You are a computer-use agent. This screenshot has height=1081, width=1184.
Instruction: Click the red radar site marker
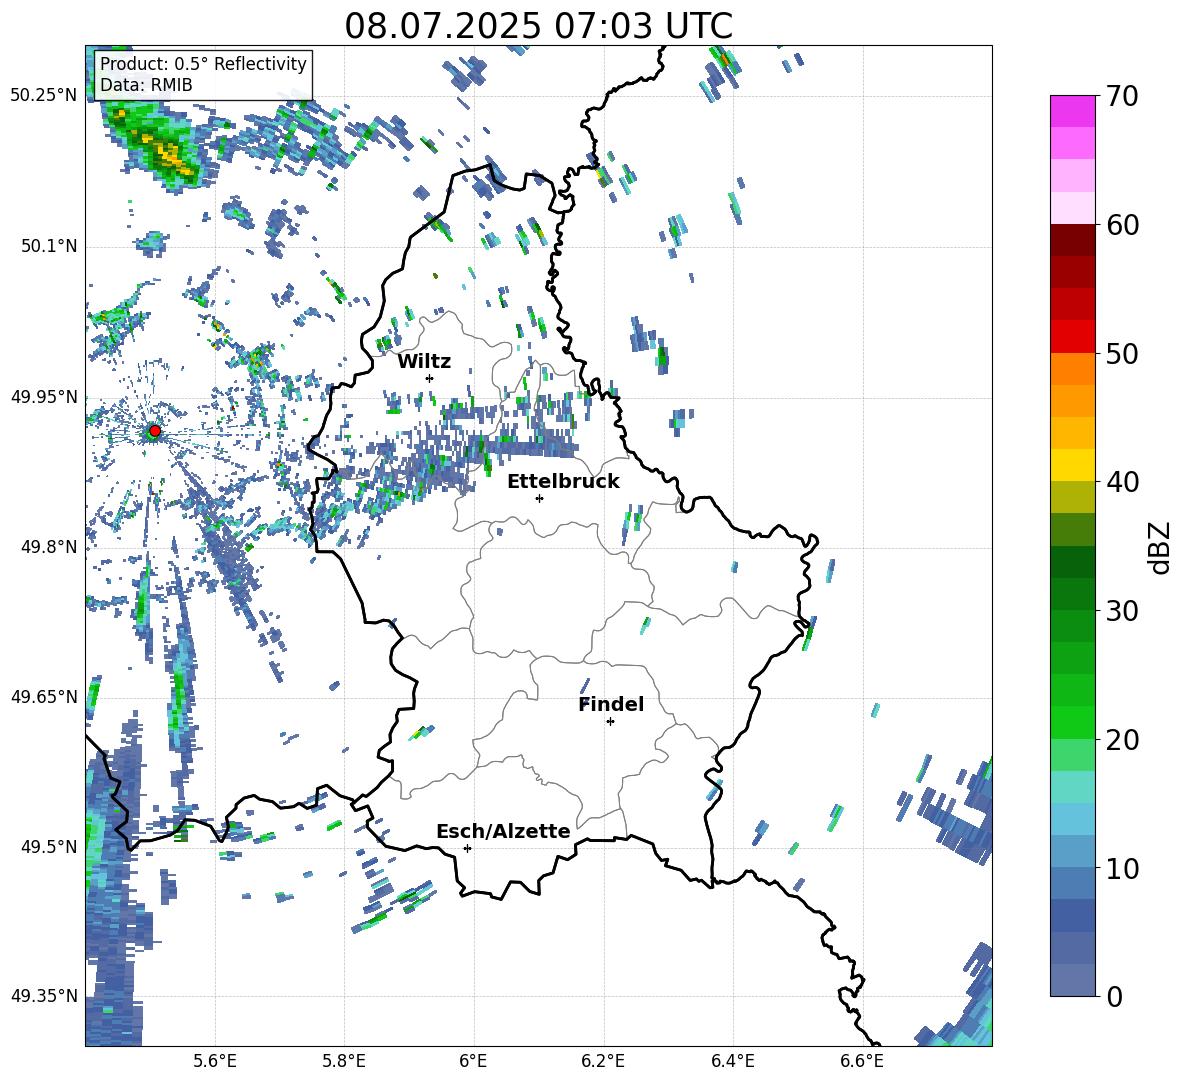tap(155, 431)
